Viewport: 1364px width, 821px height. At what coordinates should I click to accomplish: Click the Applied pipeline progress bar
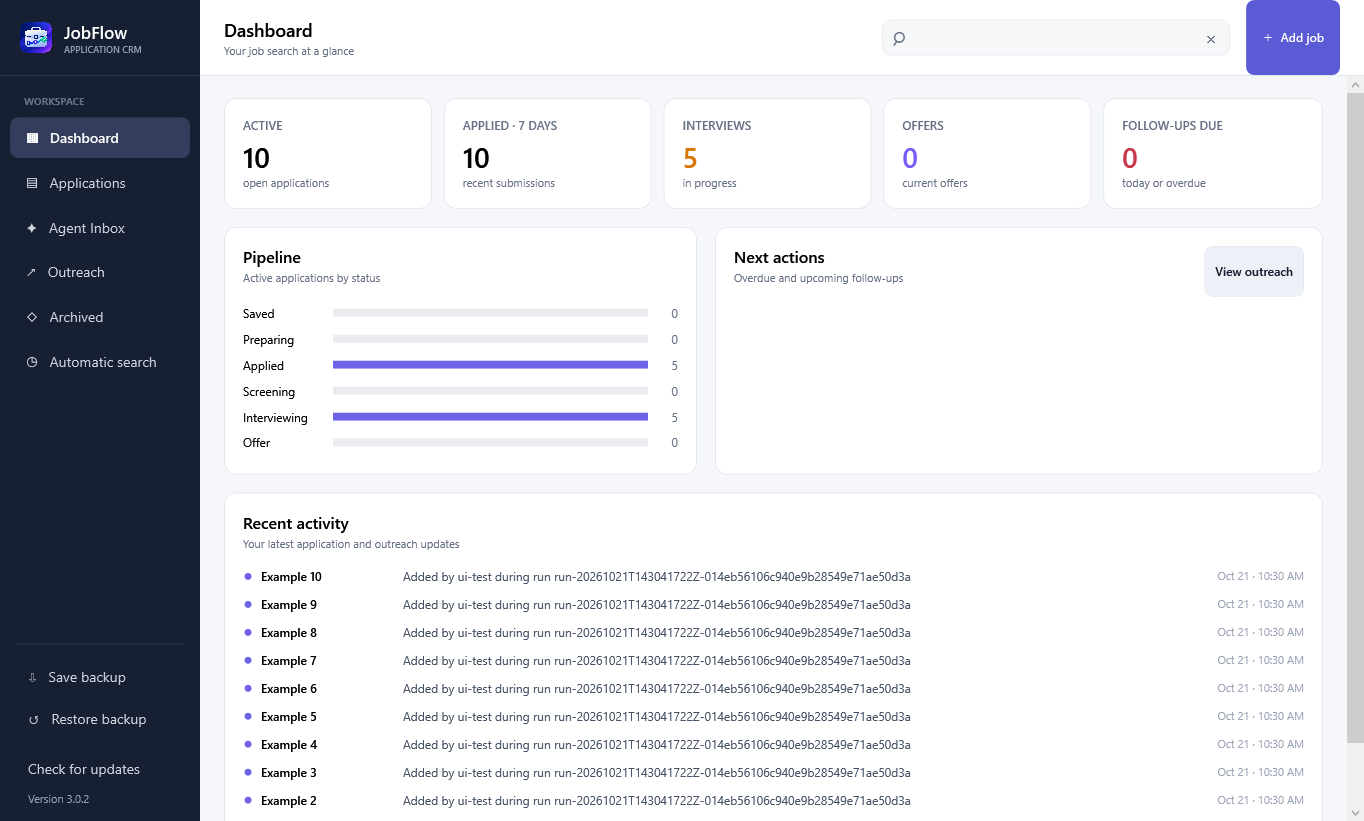[490, 365]
